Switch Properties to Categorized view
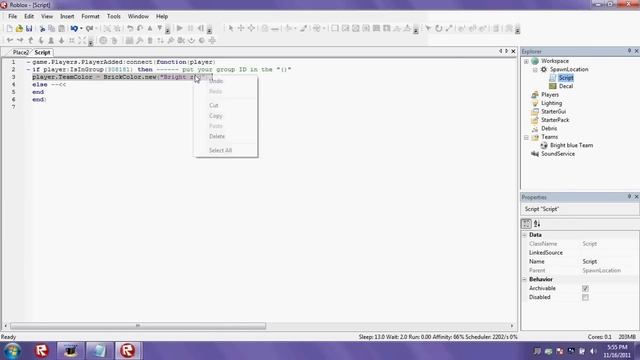Screen dimensions: 640x360 pyautogui.click(x=526, y=224)
